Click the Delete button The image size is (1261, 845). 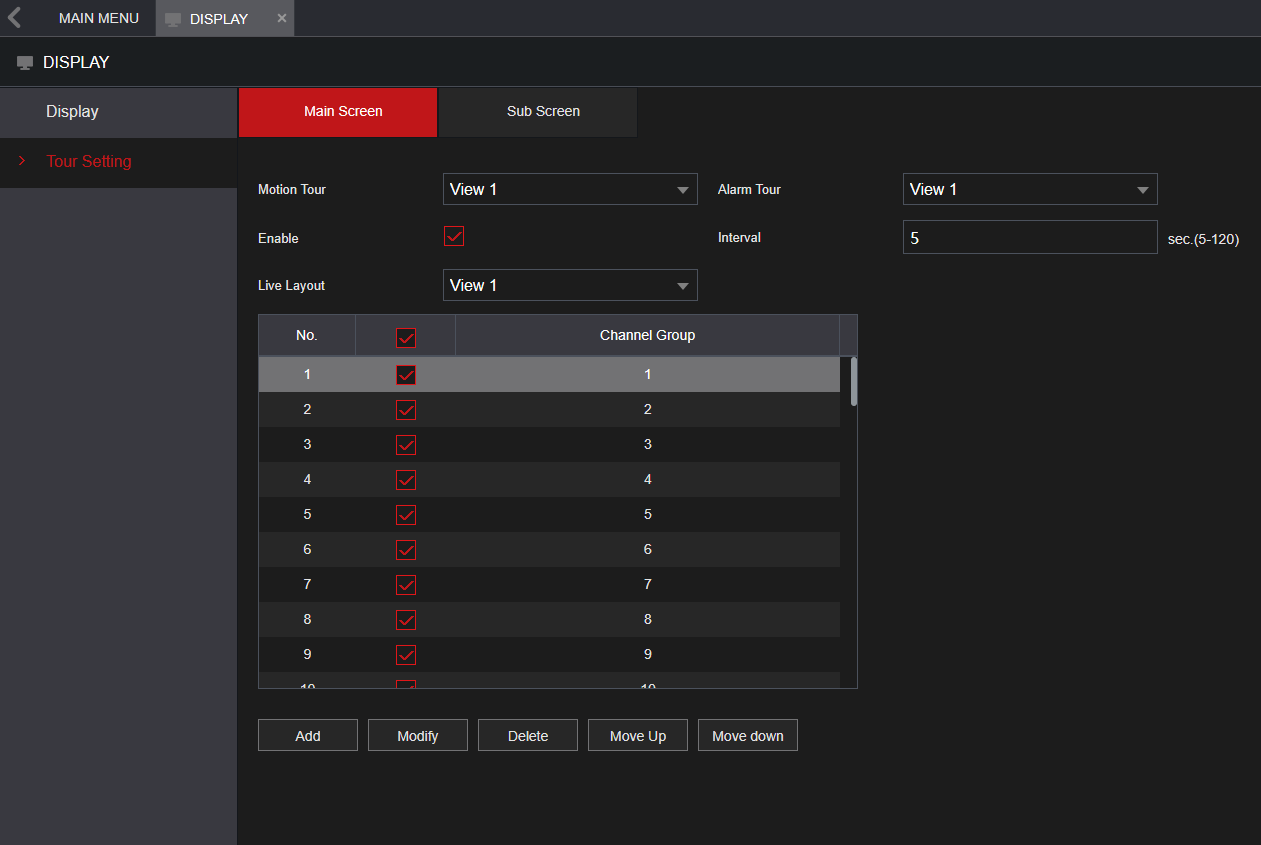528,735
